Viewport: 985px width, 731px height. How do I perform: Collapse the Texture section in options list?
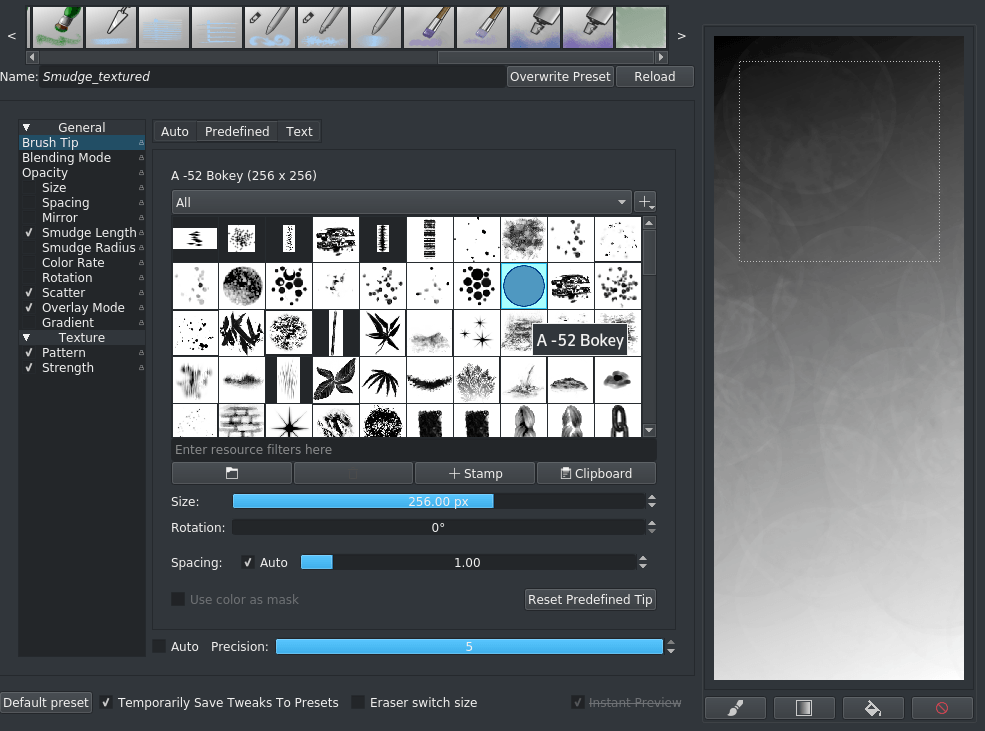point(25,337)
